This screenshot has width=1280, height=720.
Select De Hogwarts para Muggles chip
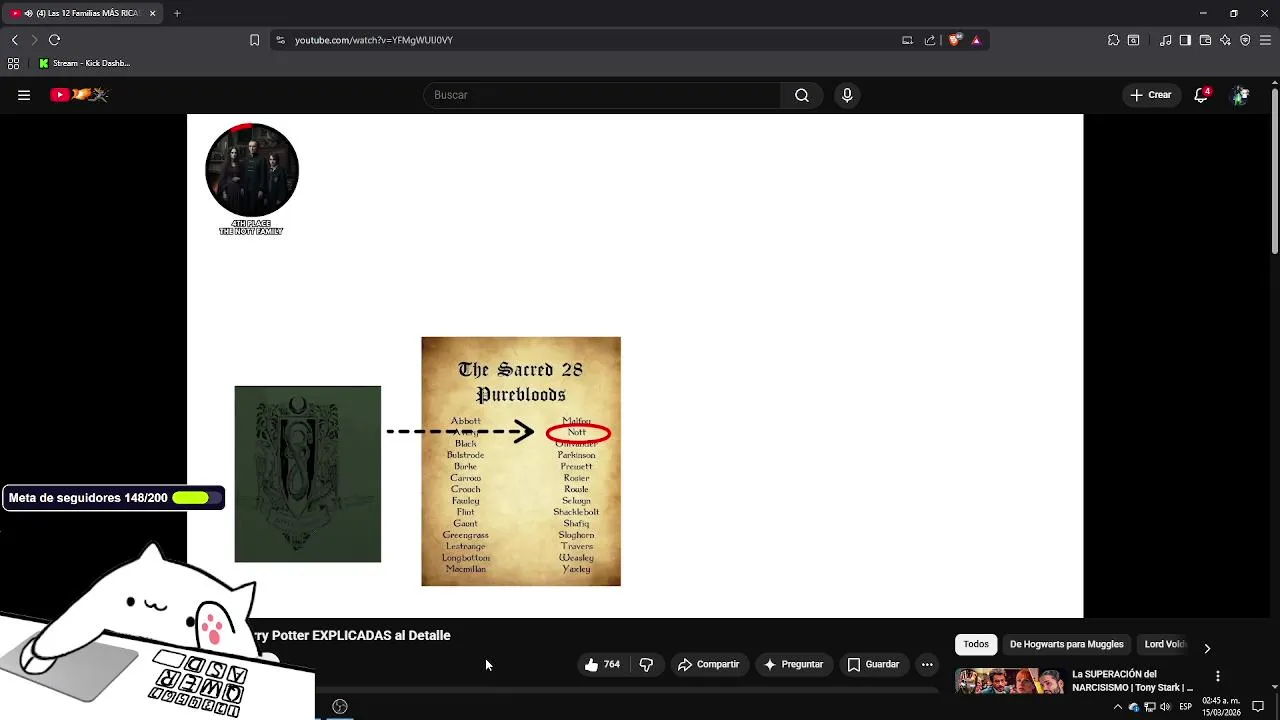1066,644
